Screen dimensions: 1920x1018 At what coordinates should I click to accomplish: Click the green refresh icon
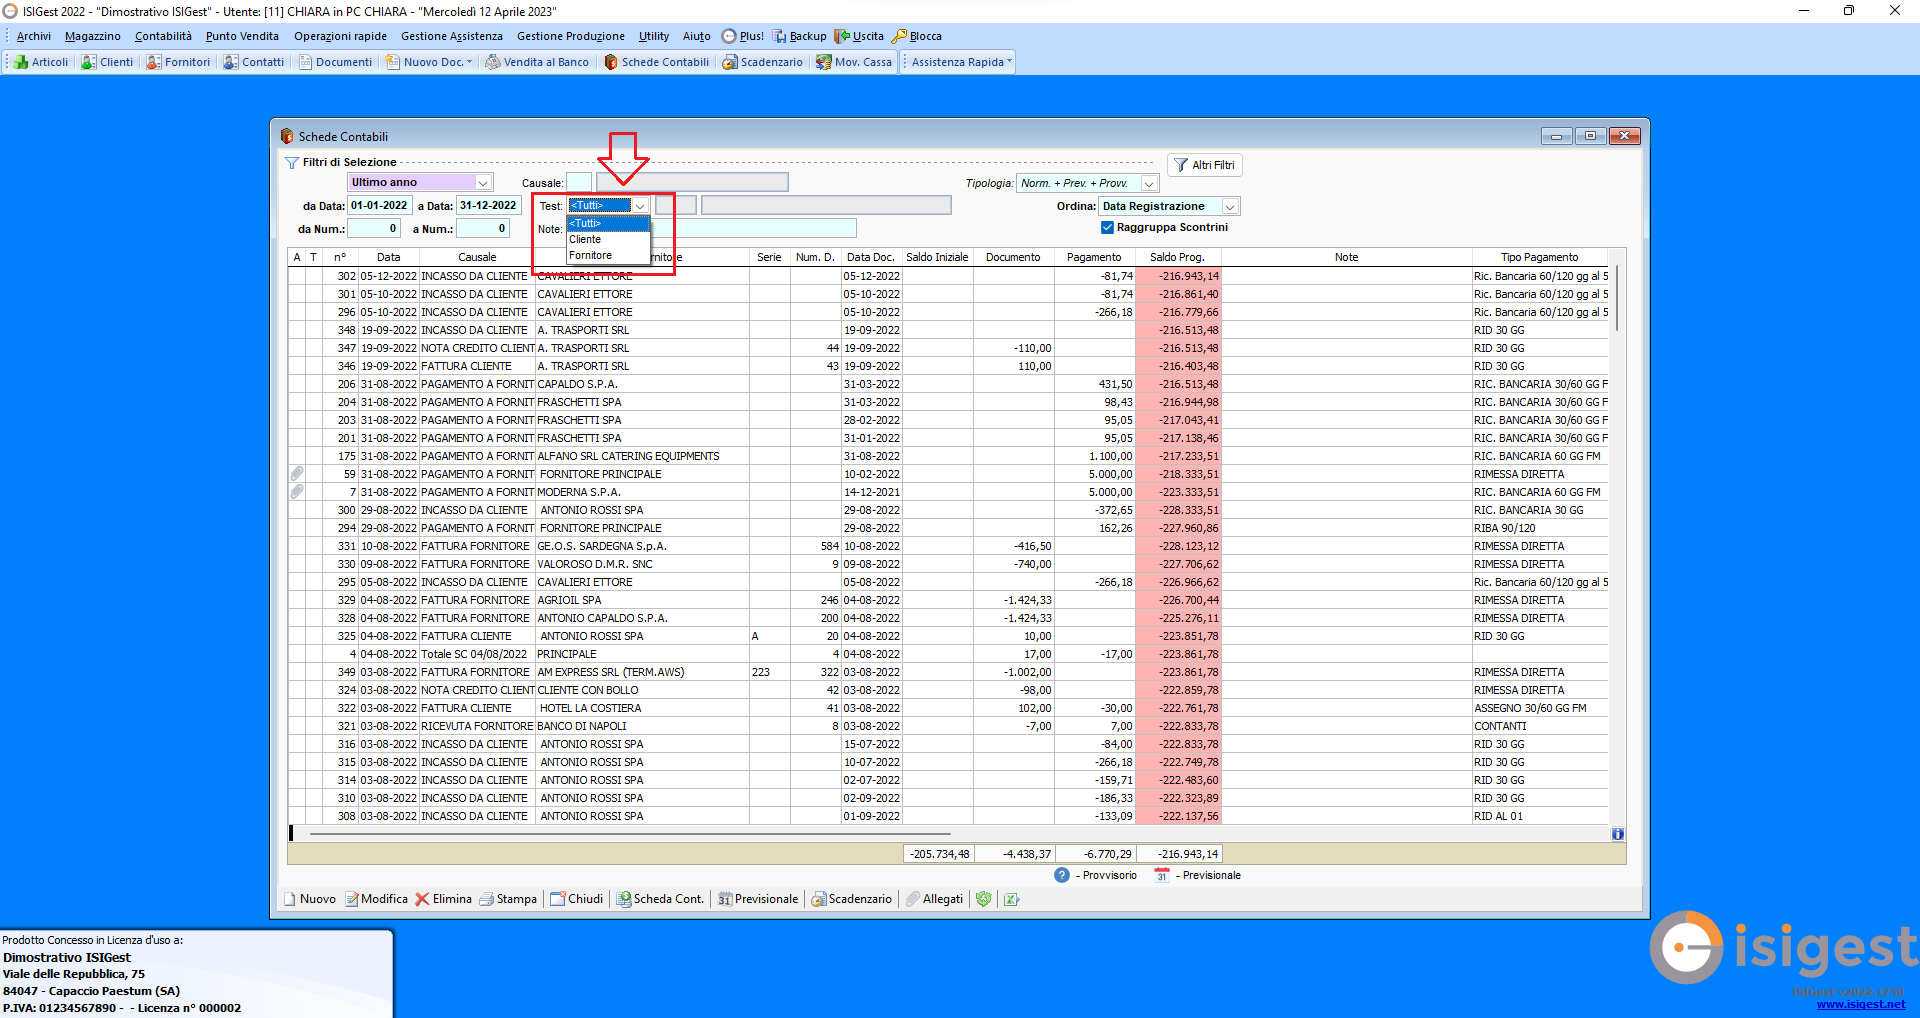[x=984, y=899]
